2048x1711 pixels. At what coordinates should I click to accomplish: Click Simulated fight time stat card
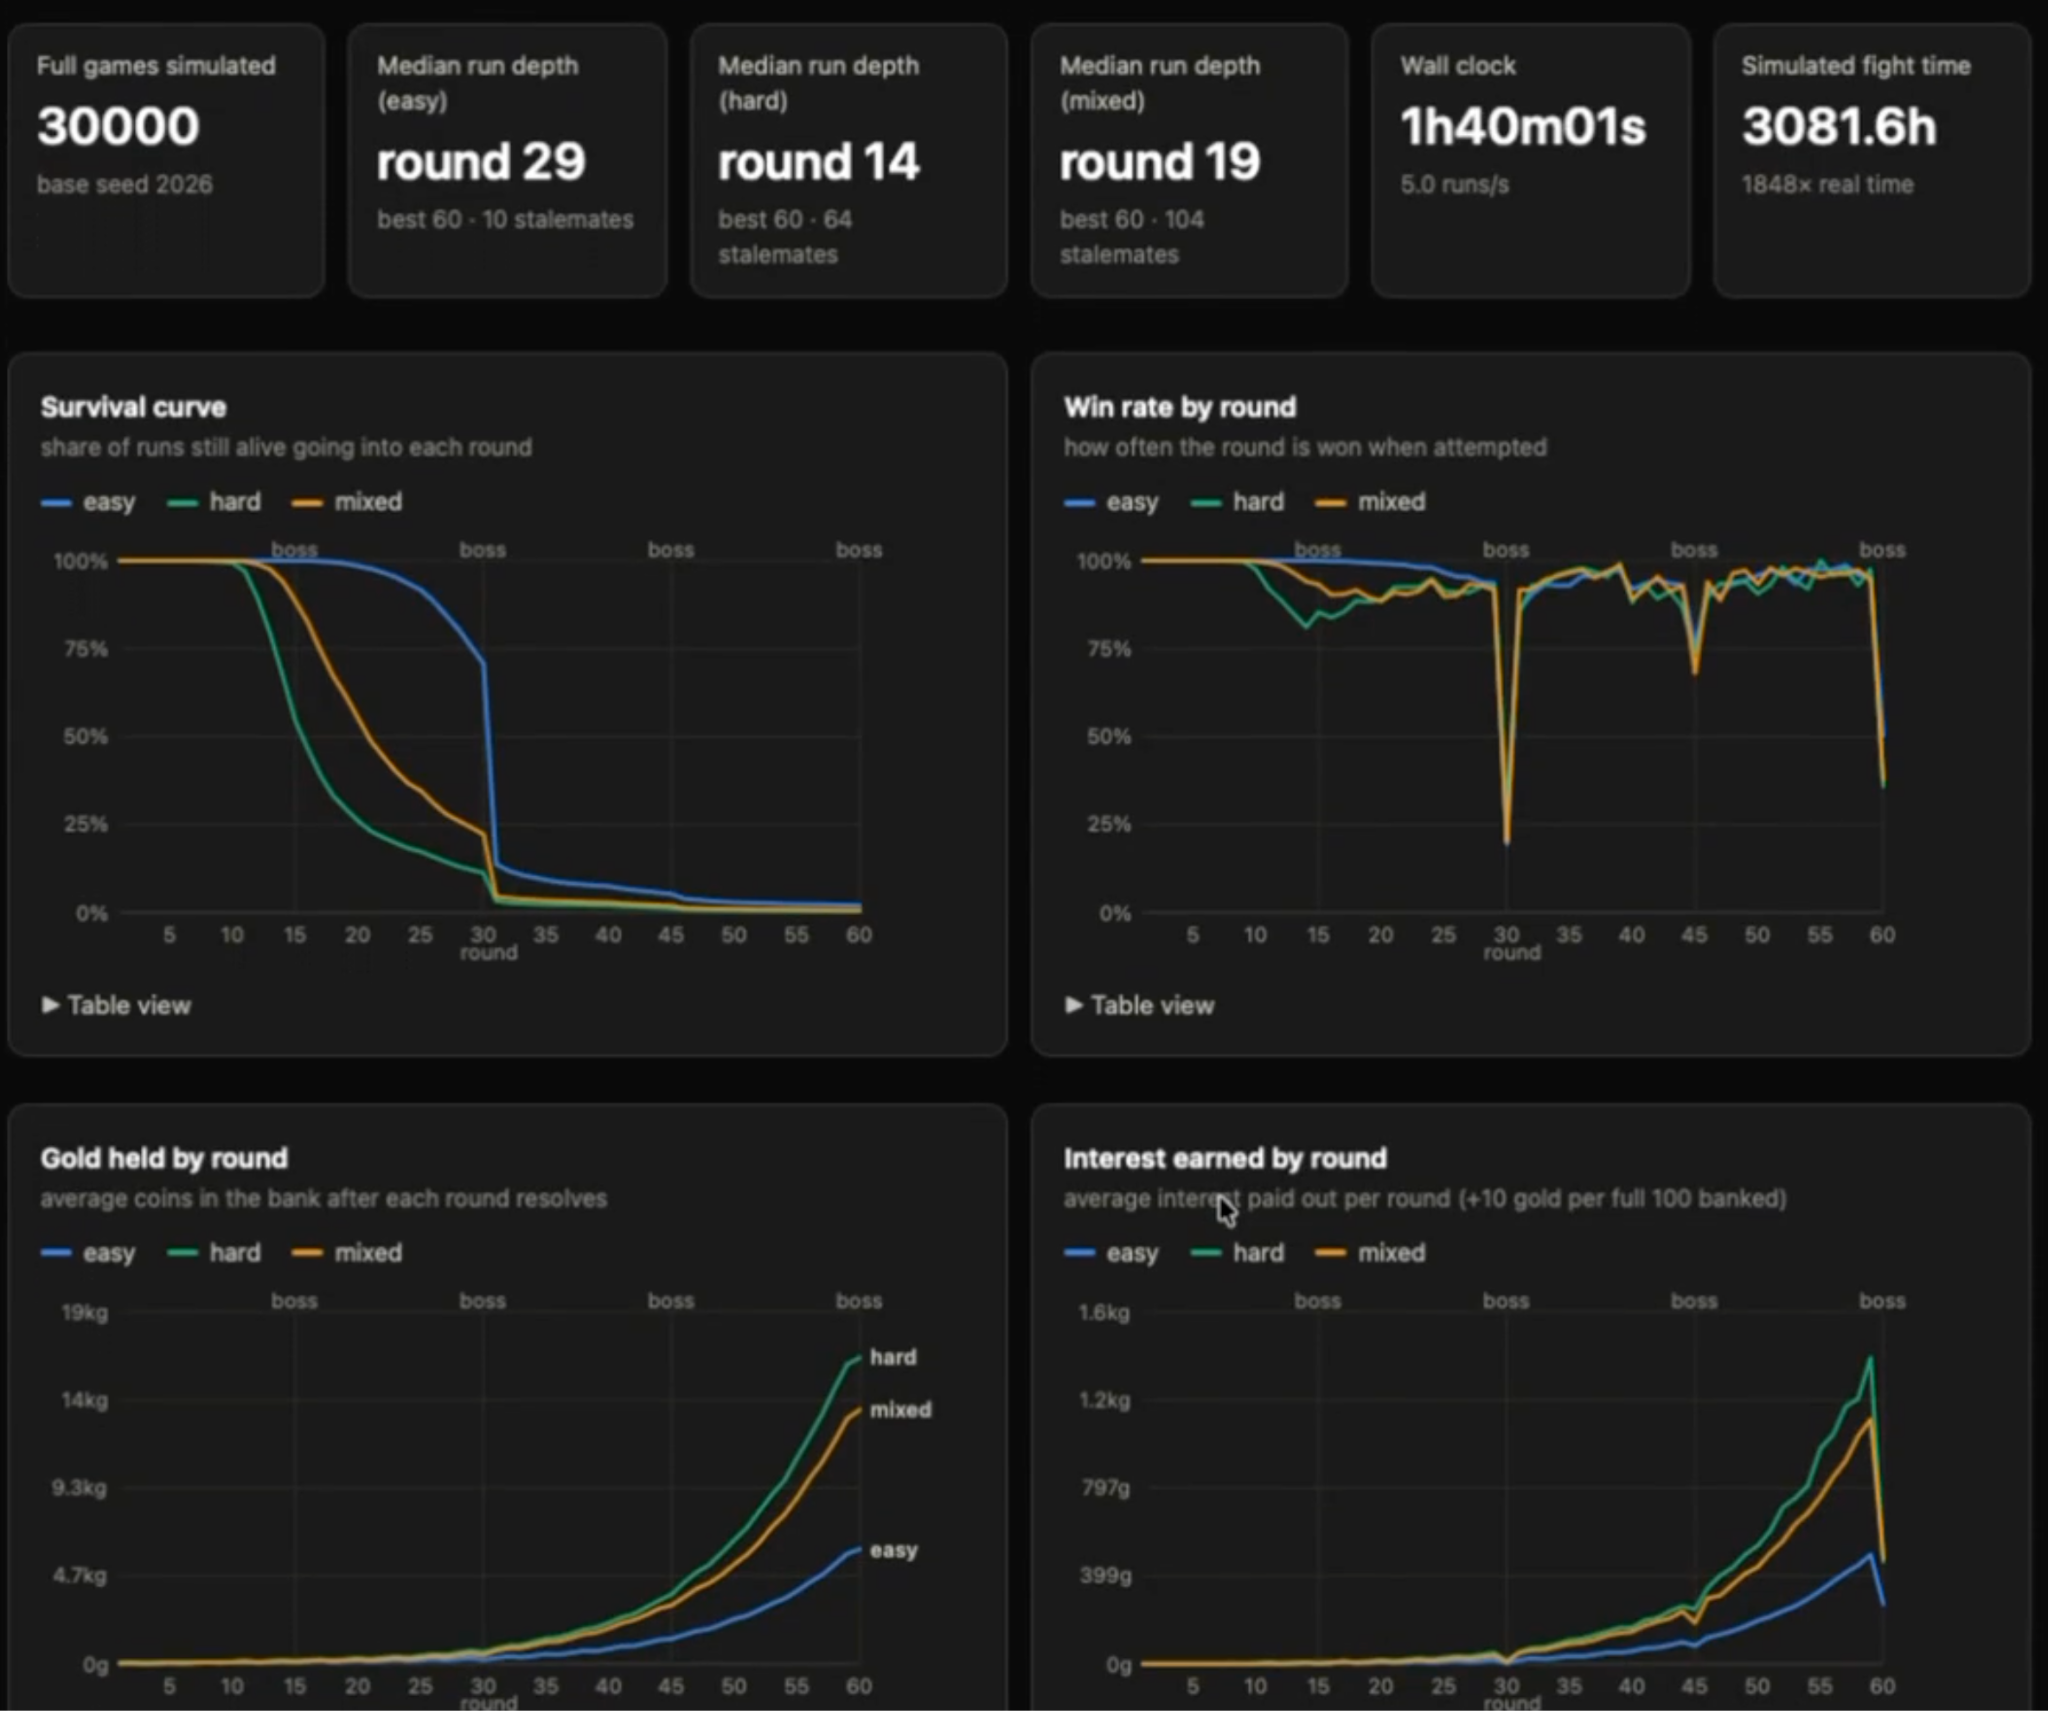(x=1872, y=161)
